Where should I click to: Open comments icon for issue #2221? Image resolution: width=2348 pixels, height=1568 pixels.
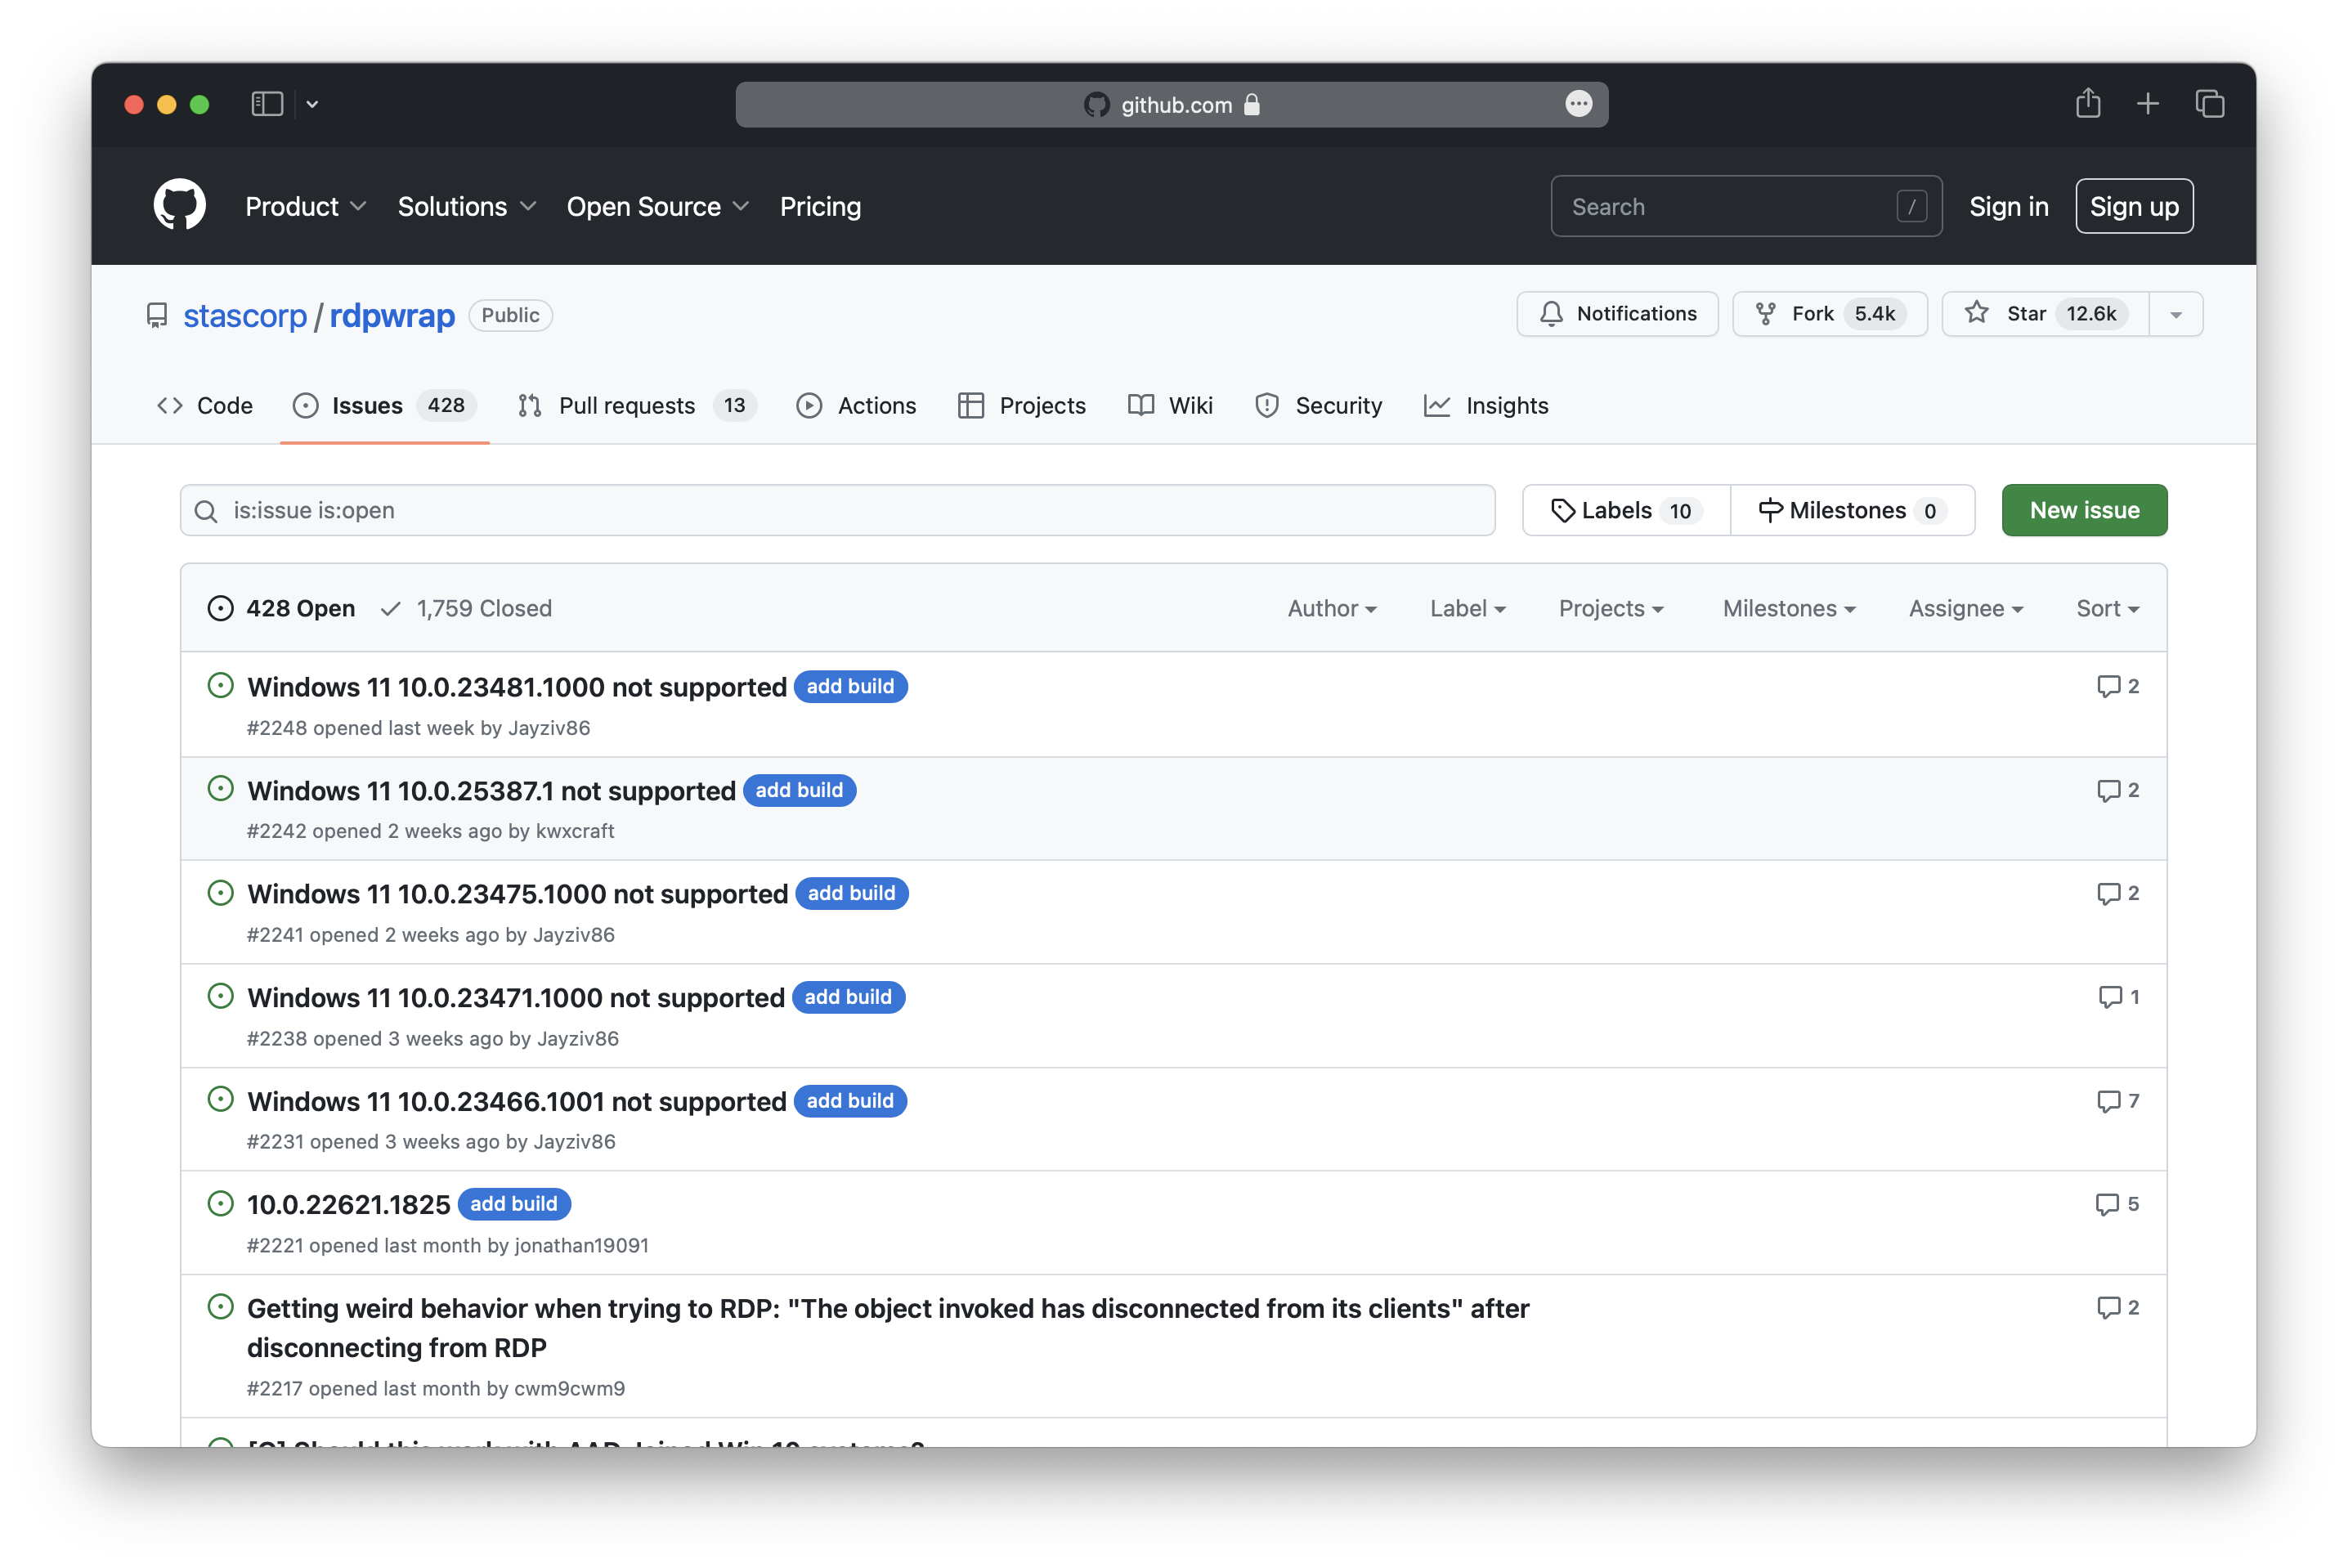tap(2107, 1205)
